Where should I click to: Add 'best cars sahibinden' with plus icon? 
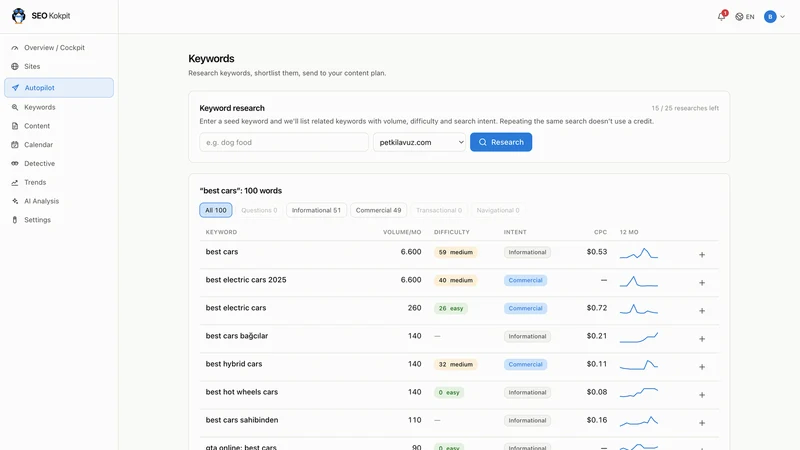point(702,423)
